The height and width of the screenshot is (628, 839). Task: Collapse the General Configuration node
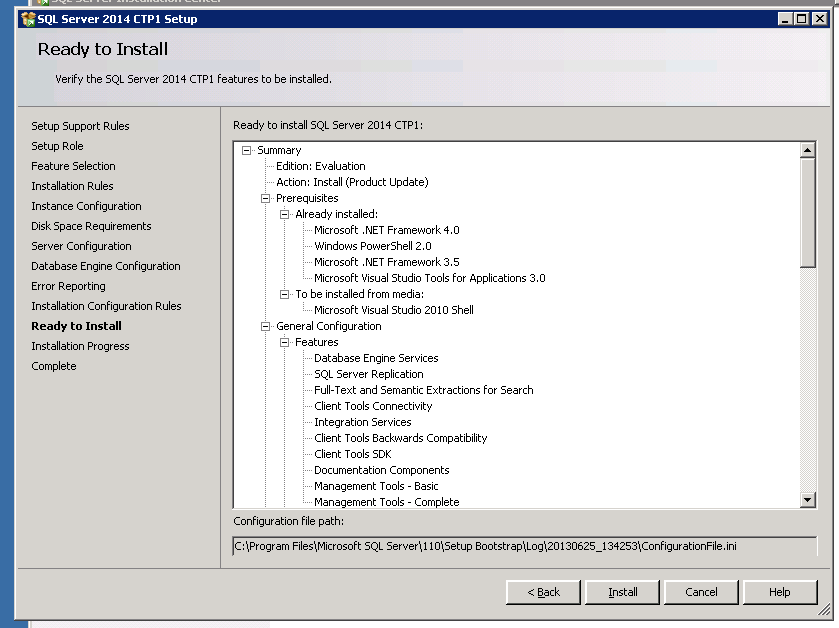pos(266,326)
